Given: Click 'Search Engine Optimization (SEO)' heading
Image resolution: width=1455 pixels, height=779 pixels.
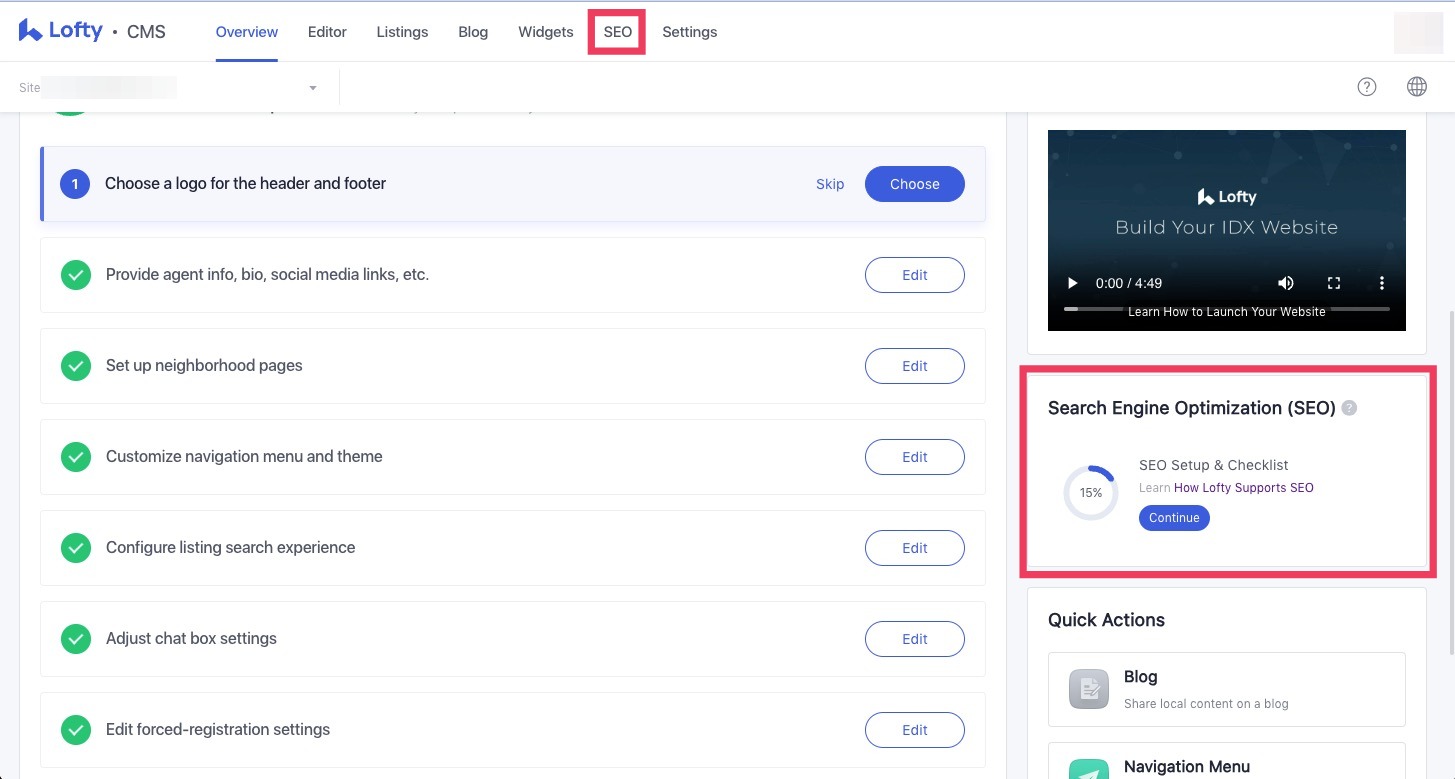Looking at the screenshot, I should pyautogui.click(x=1192, y=408).
